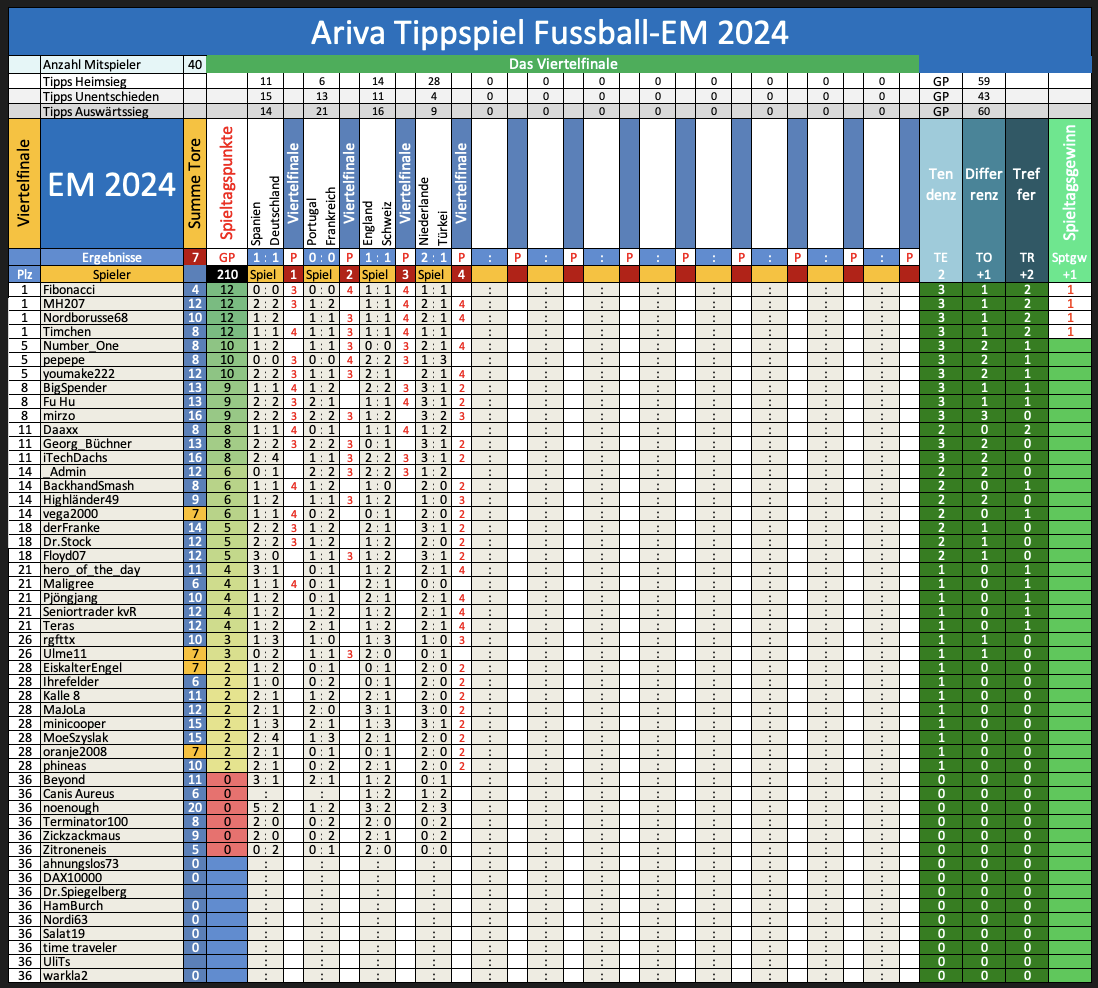Select the yellow Spieler header cell
The height and width of the screenshot is (988, 1098).
(x=111, y=273)
